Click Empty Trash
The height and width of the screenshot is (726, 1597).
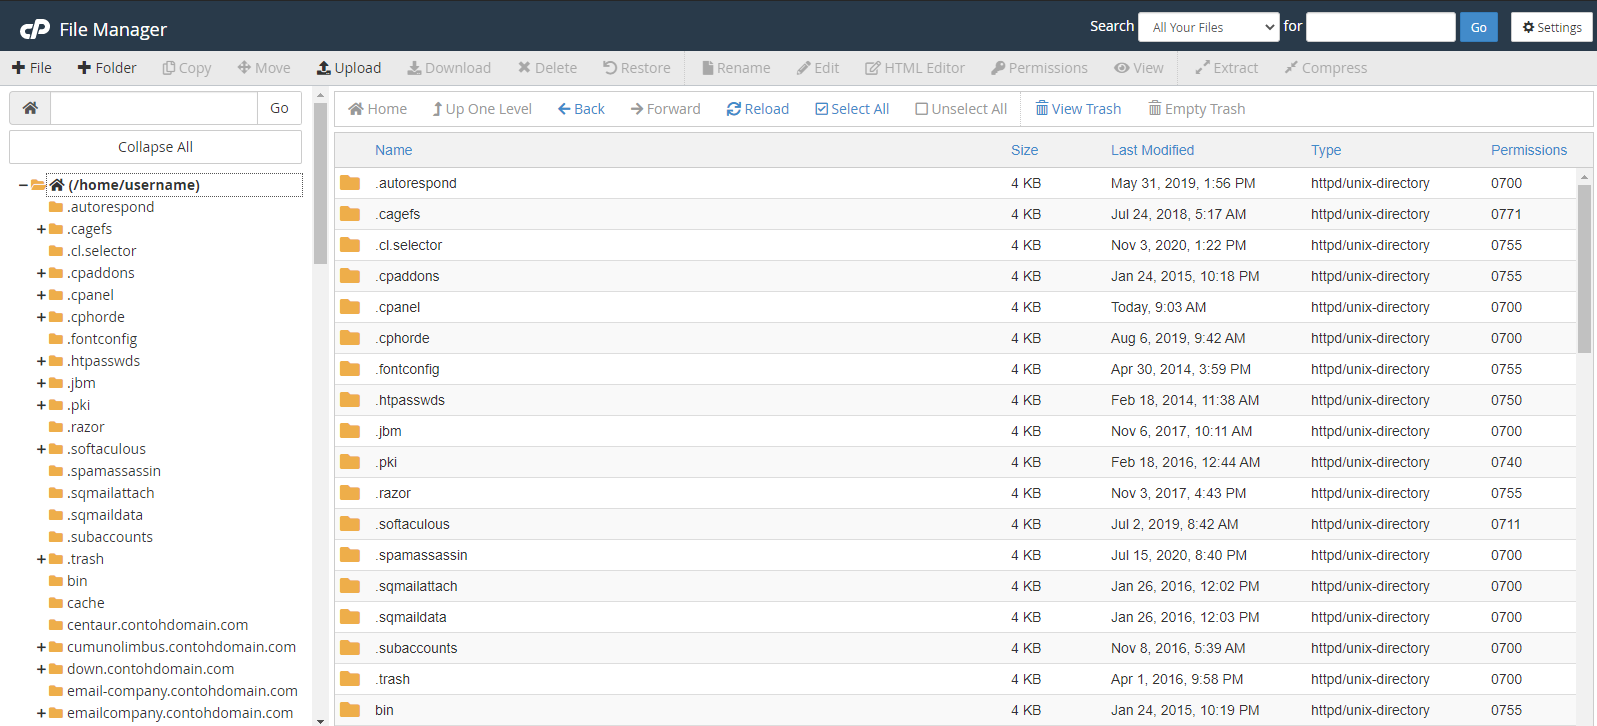tap(1196, 109)
